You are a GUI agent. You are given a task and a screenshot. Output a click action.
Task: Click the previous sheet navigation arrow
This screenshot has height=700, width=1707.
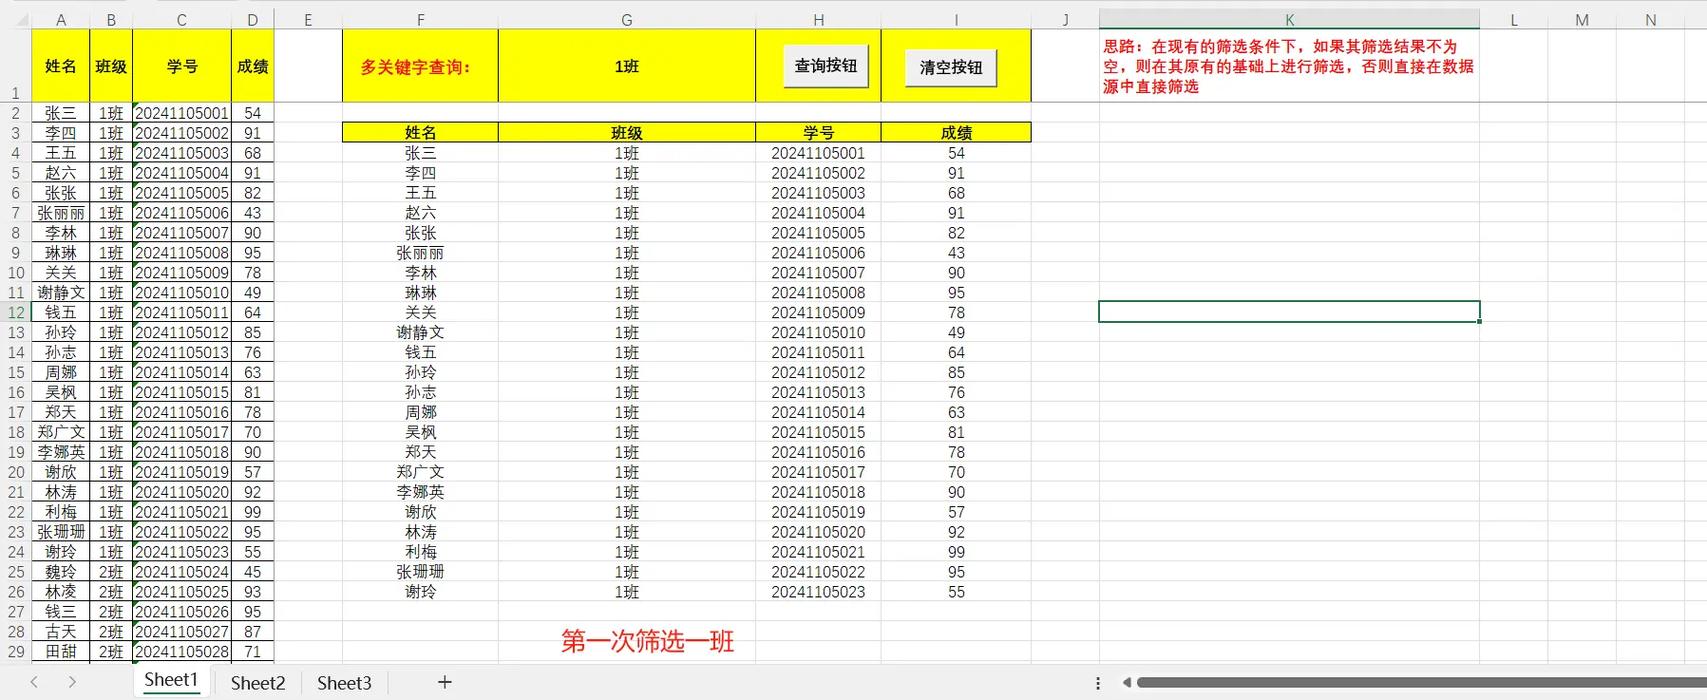pos(34,682)
